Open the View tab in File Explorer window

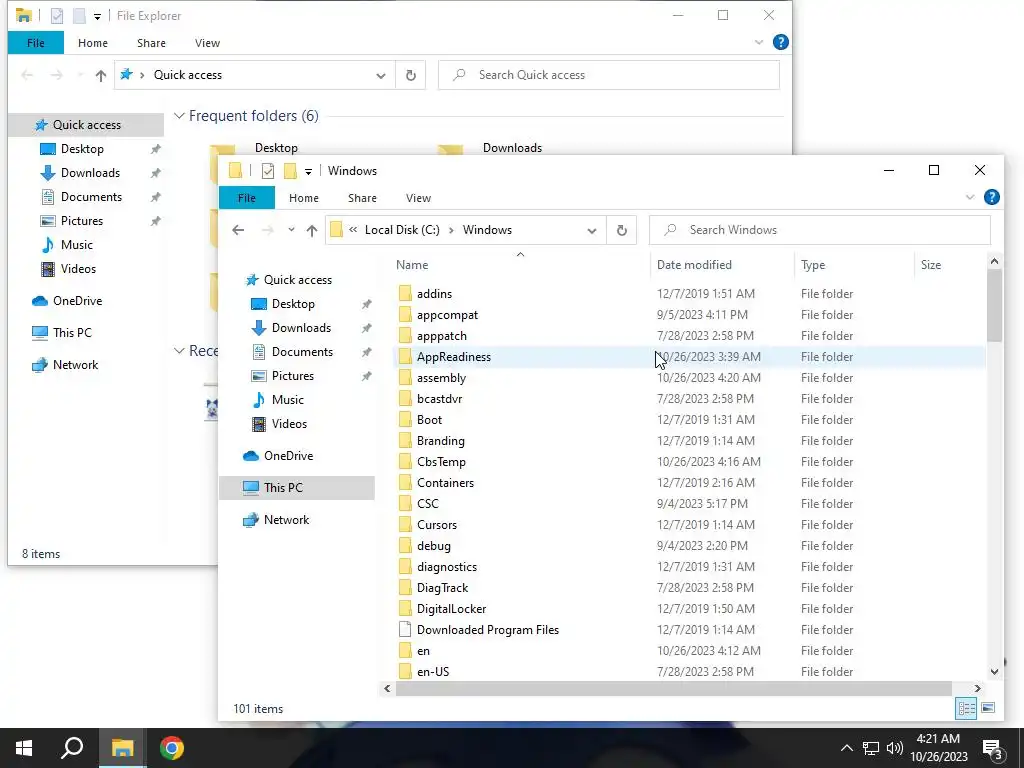pos(207,43)
